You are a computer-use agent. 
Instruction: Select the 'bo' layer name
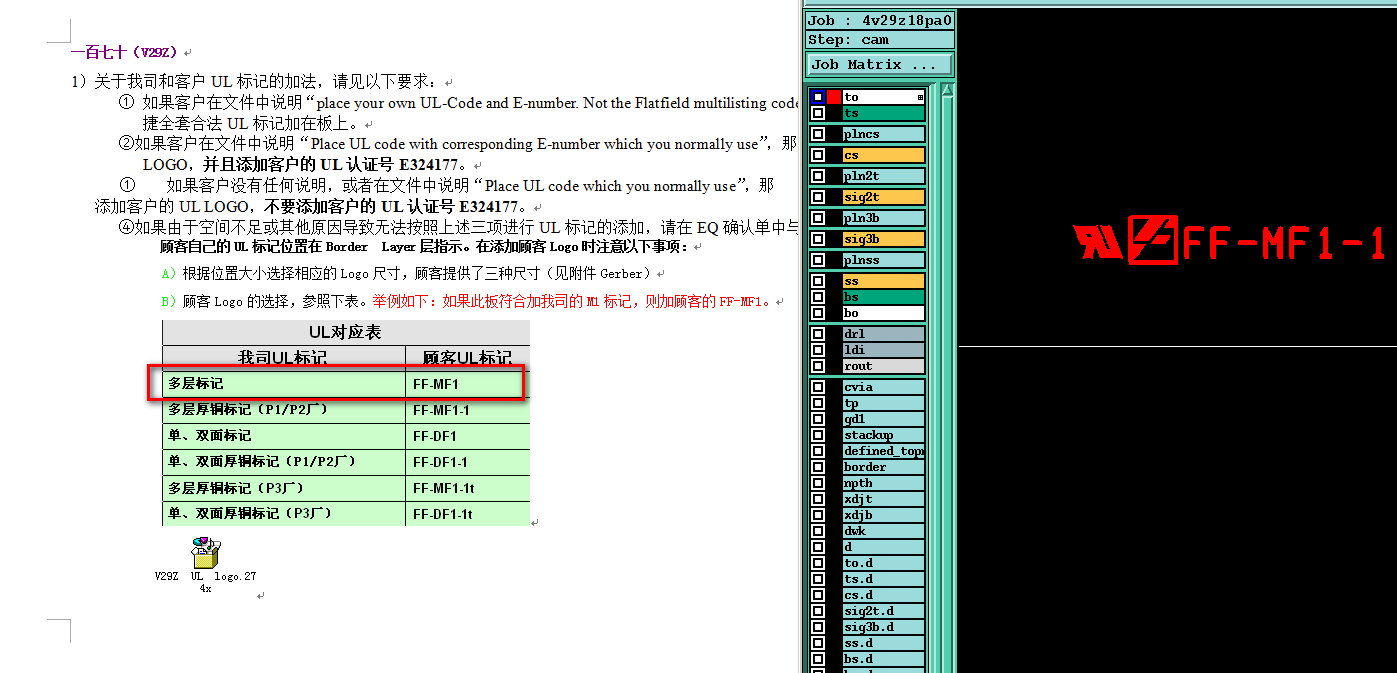coord(884,313)
